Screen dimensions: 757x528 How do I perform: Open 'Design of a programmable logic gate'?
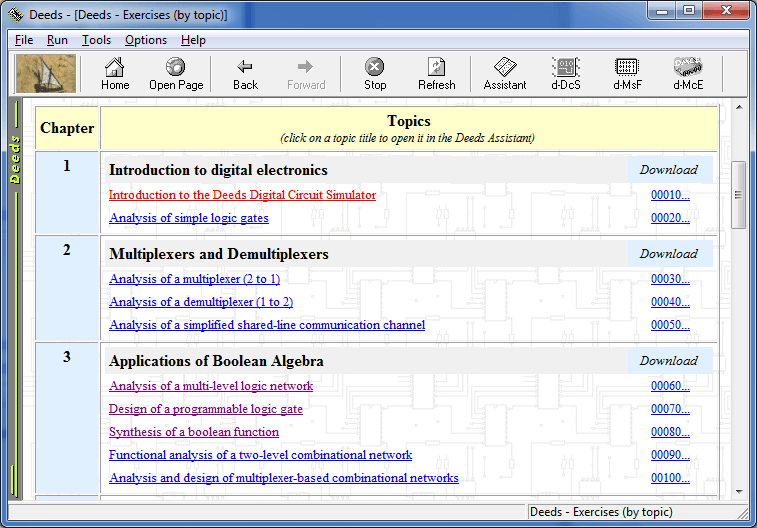click(x=206, y=409)
